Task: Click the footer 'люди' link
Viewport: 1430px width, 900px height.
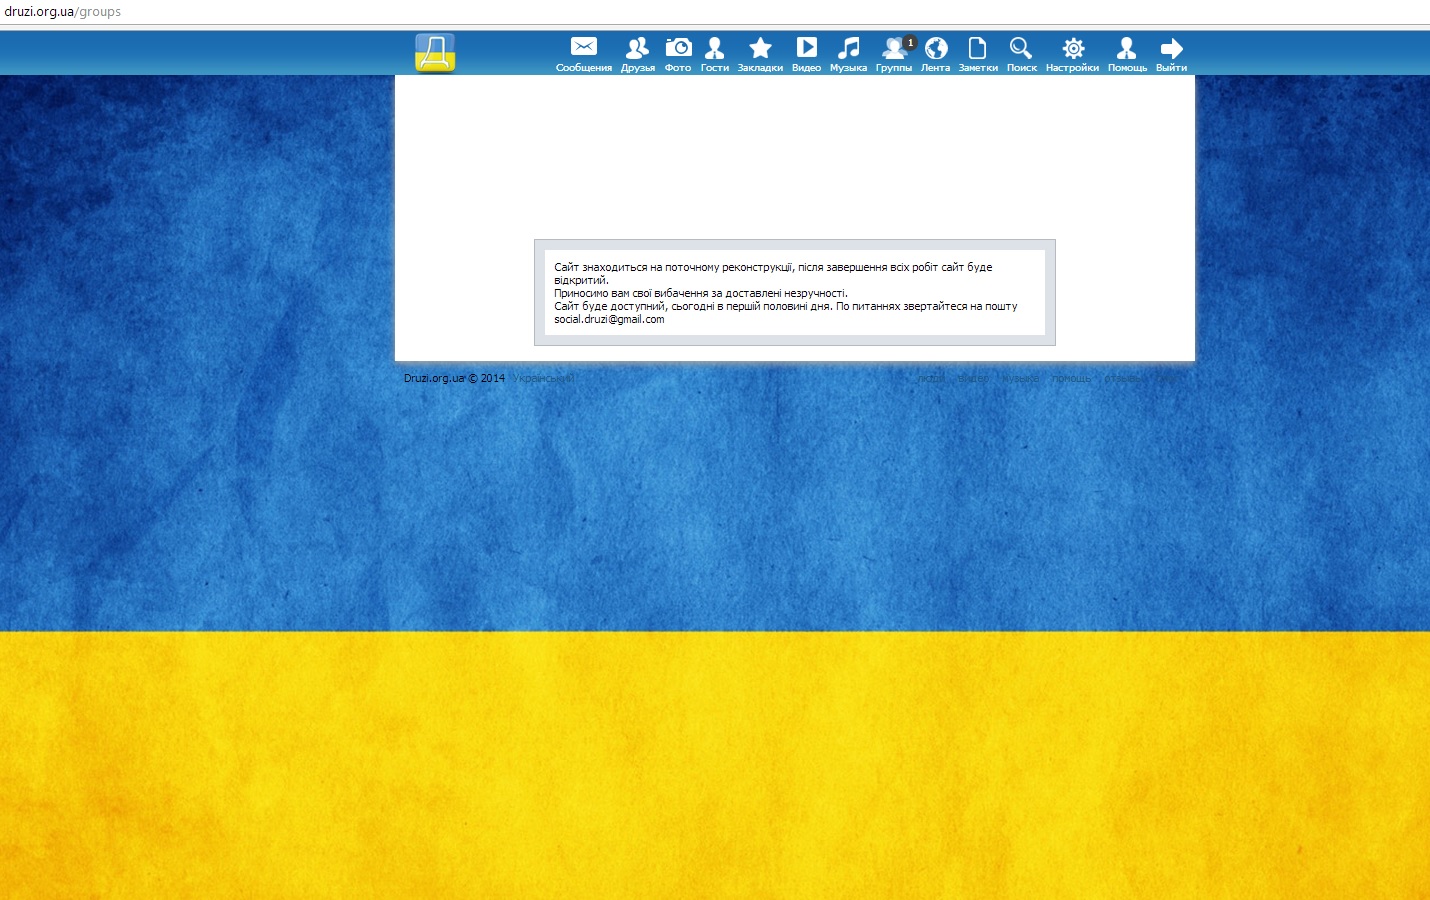Action: pos(930,378)
